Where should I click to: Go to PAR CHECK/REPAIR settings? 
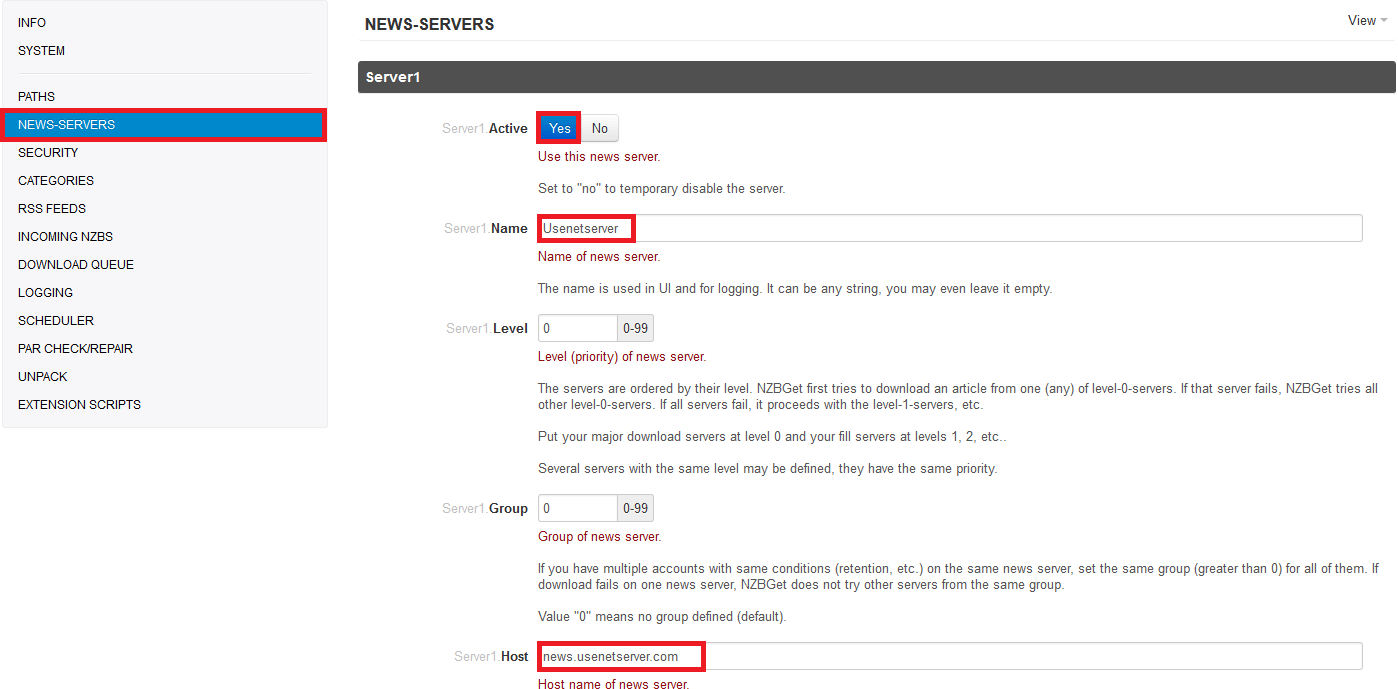pyautogui.click(x=75, y=349)
